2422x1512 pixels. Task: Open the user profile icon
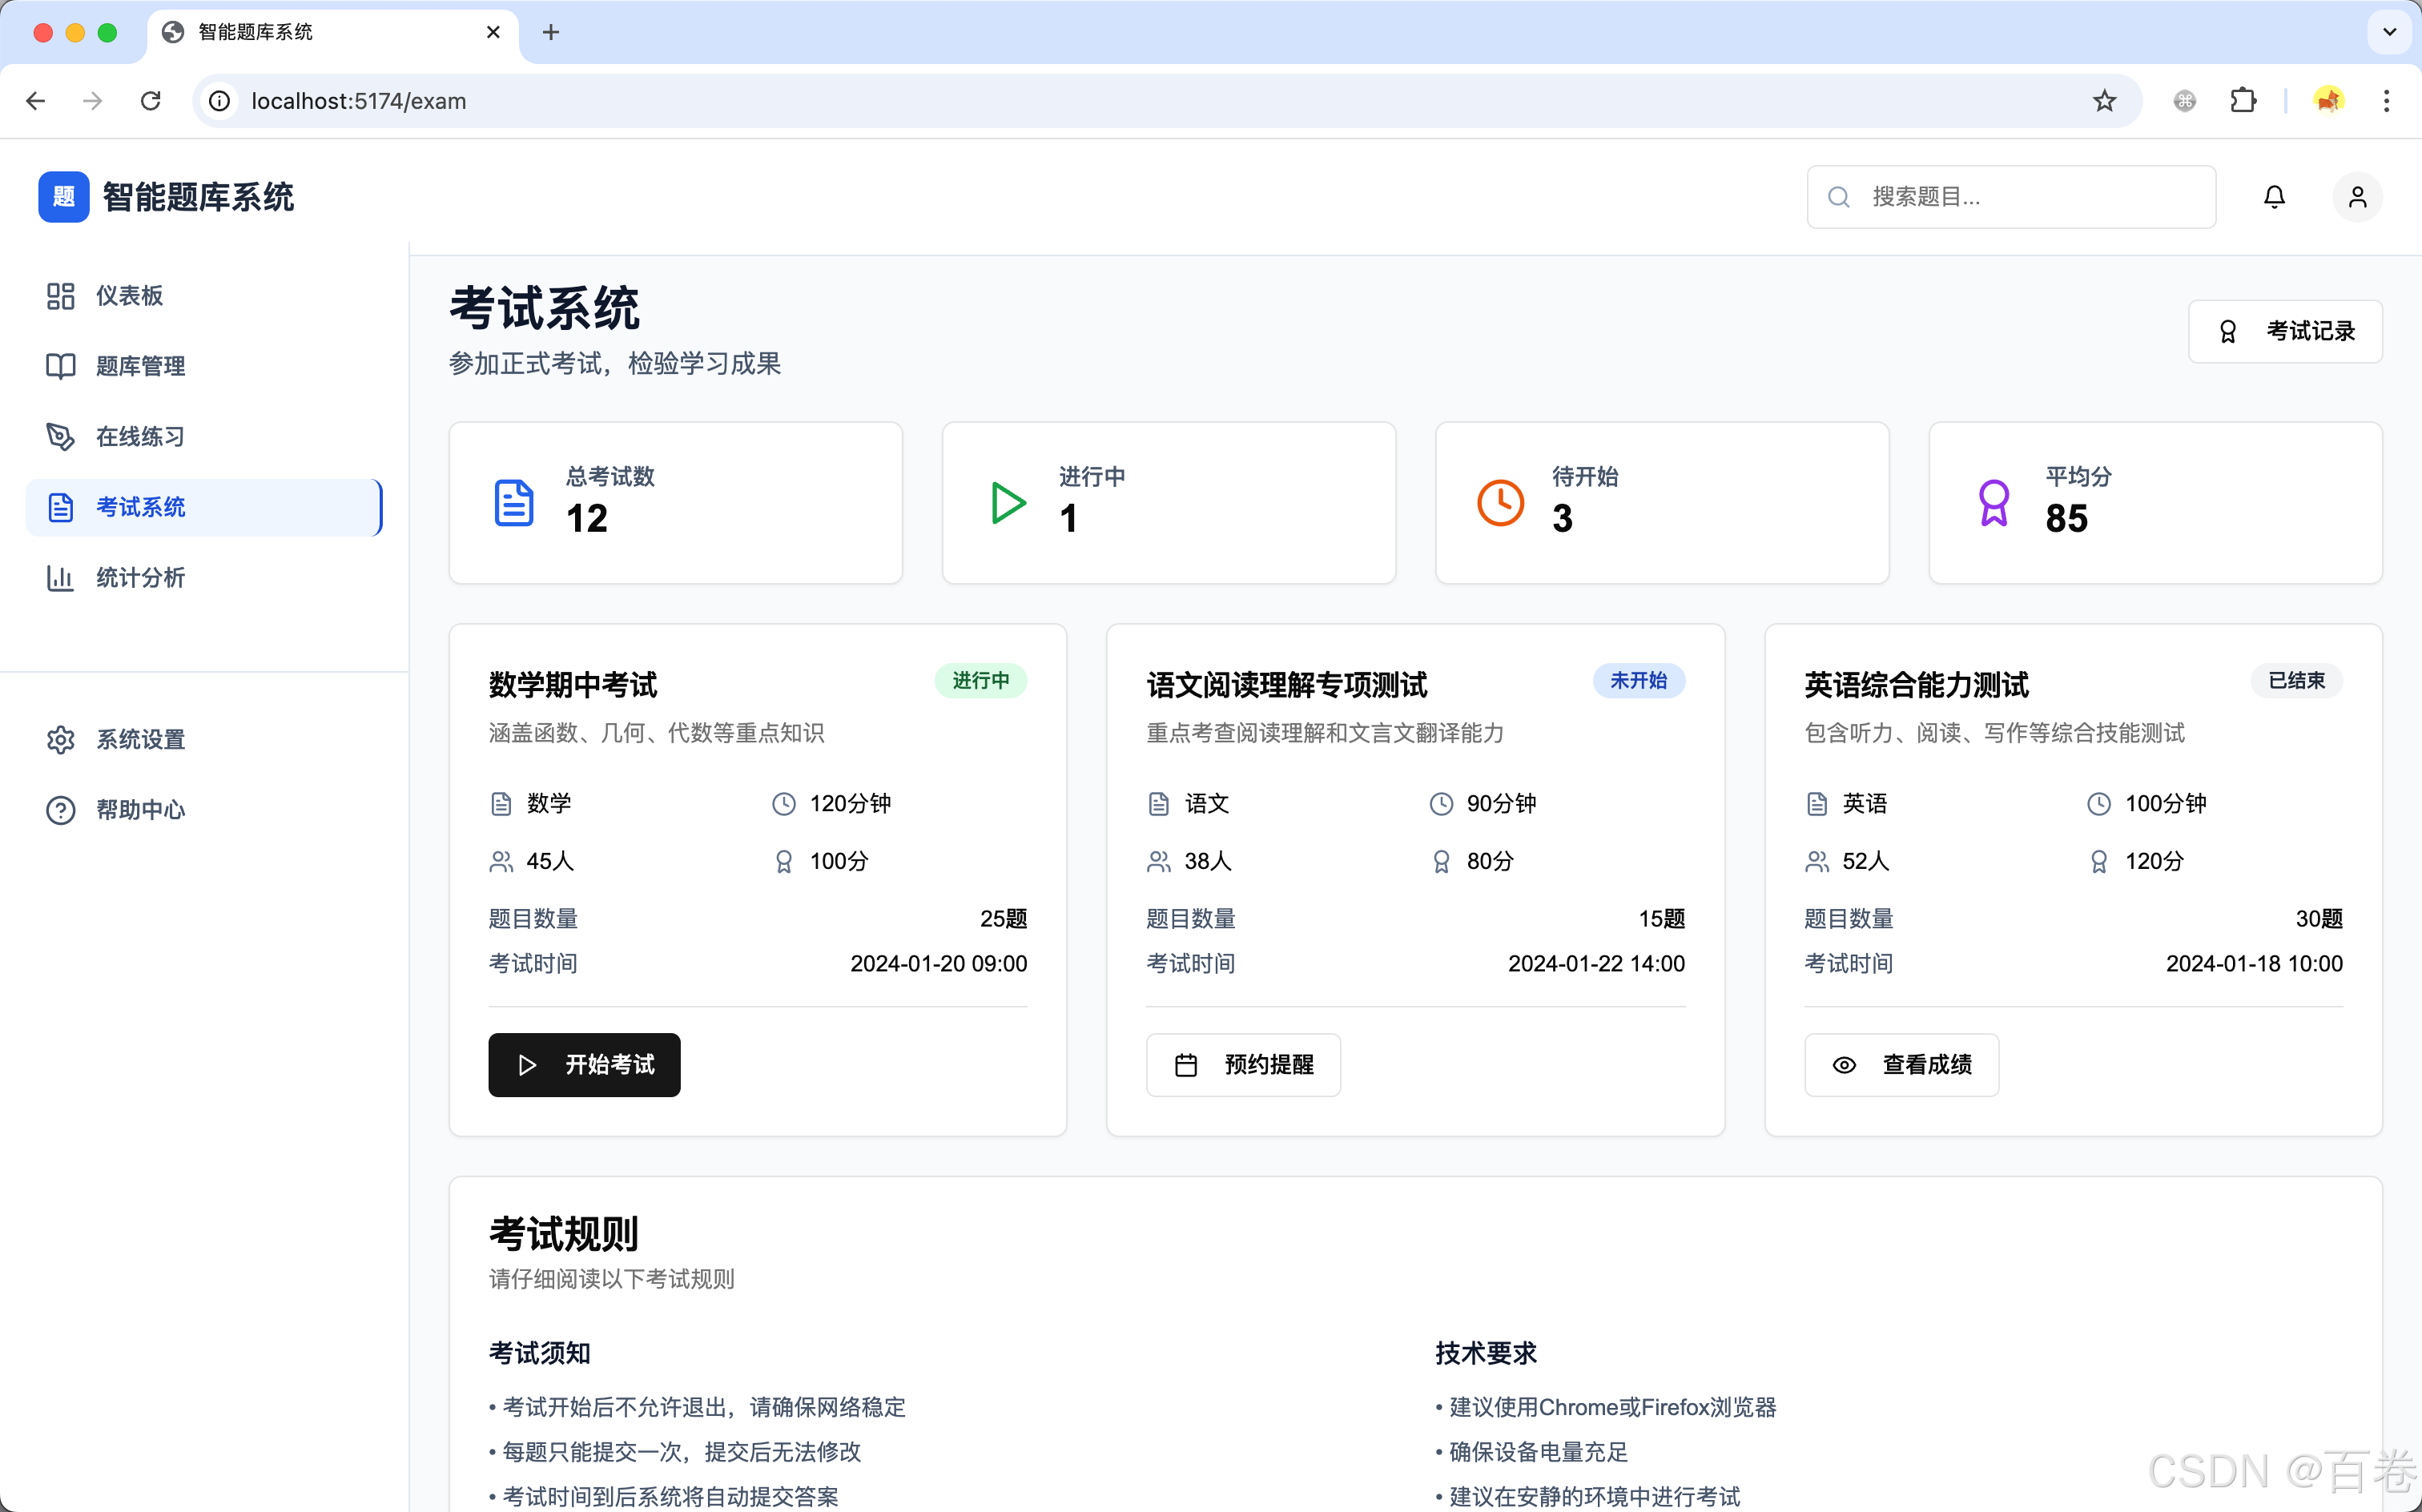[2357, 196]
